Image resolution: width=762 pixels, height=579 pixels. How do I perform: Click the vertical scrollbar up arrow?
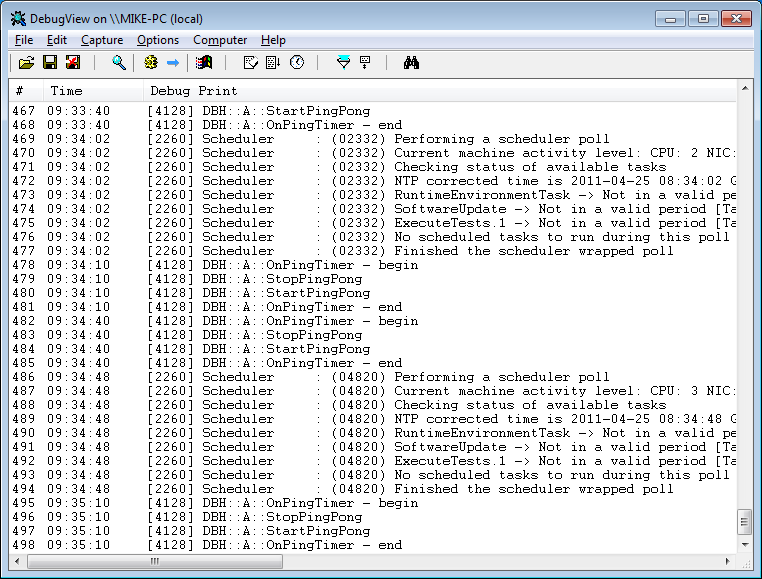[x=745, y=88]
